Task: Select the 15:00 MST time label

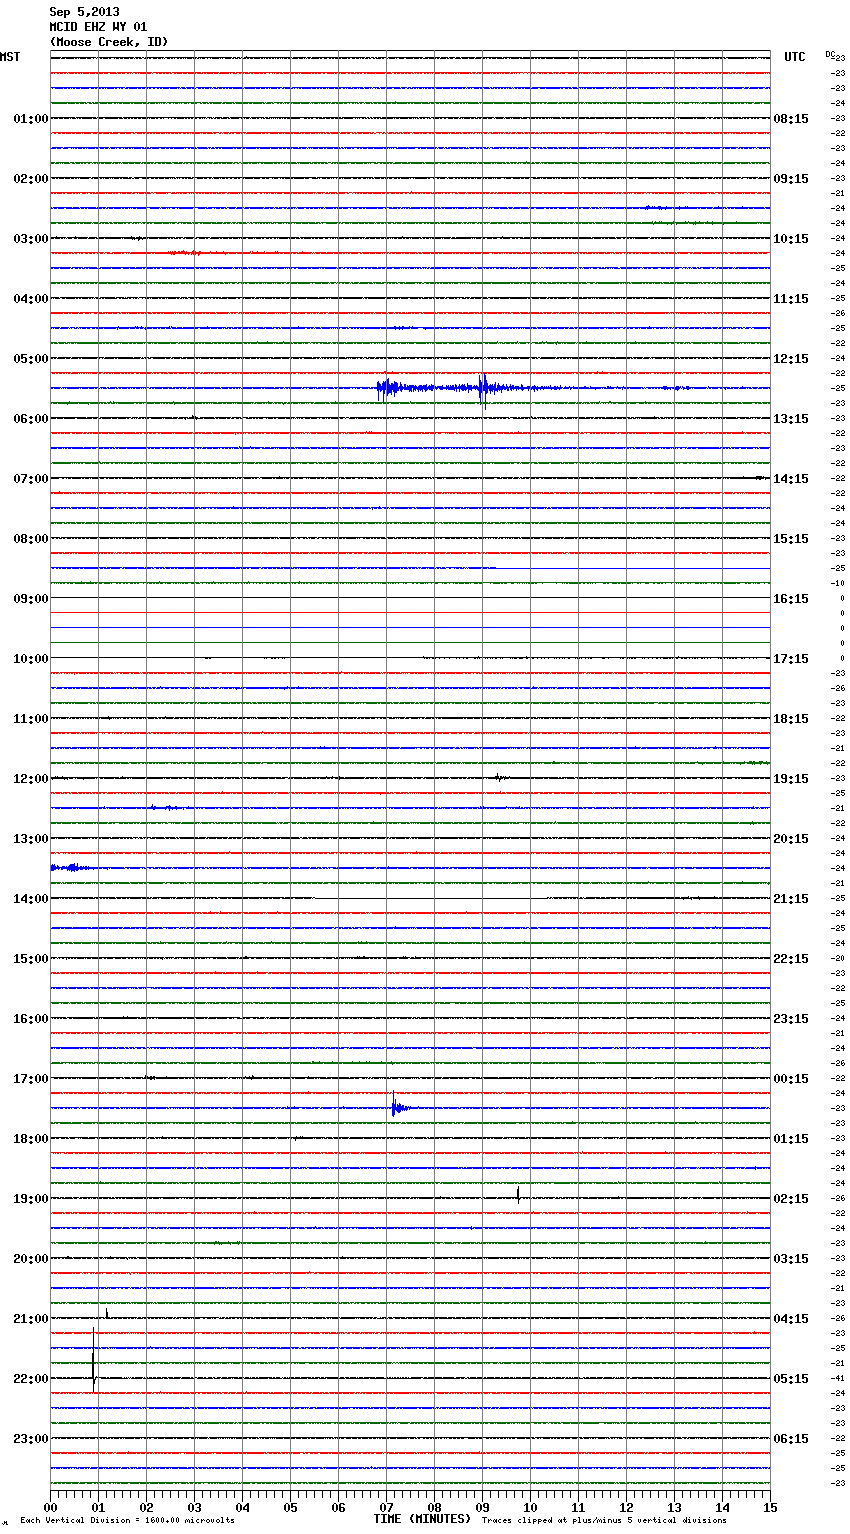Action: [30, 959]
